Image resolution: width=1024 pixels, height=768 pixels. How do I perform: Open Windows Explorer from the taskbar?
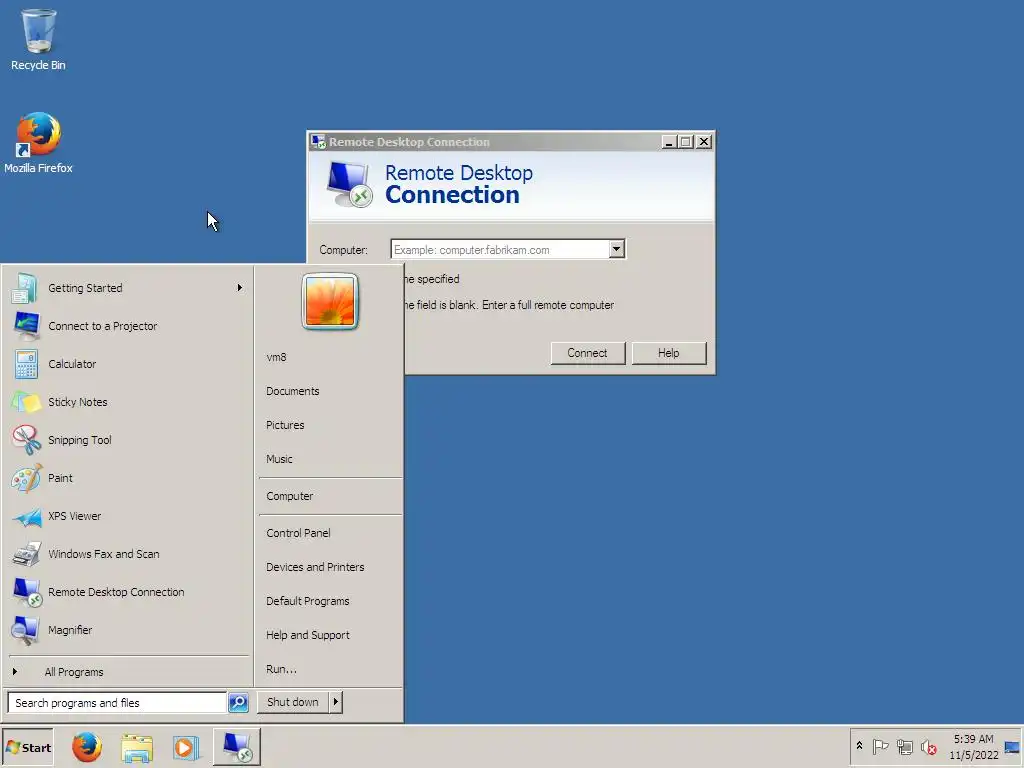point(136,748)
